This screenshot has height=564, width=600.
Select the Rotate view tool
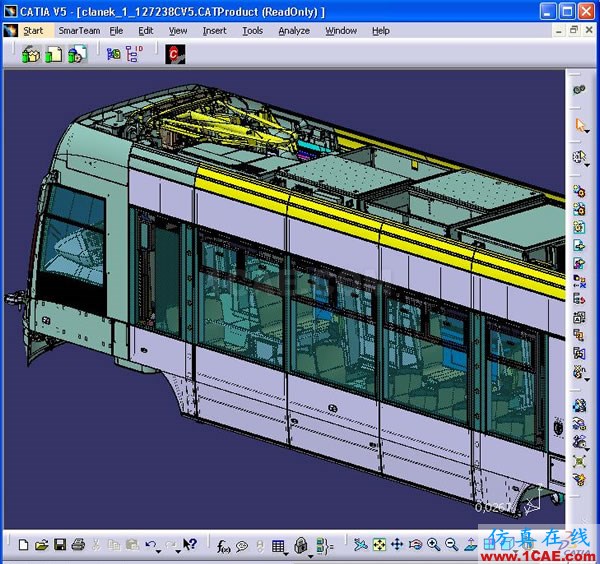(x=415, y=544)
